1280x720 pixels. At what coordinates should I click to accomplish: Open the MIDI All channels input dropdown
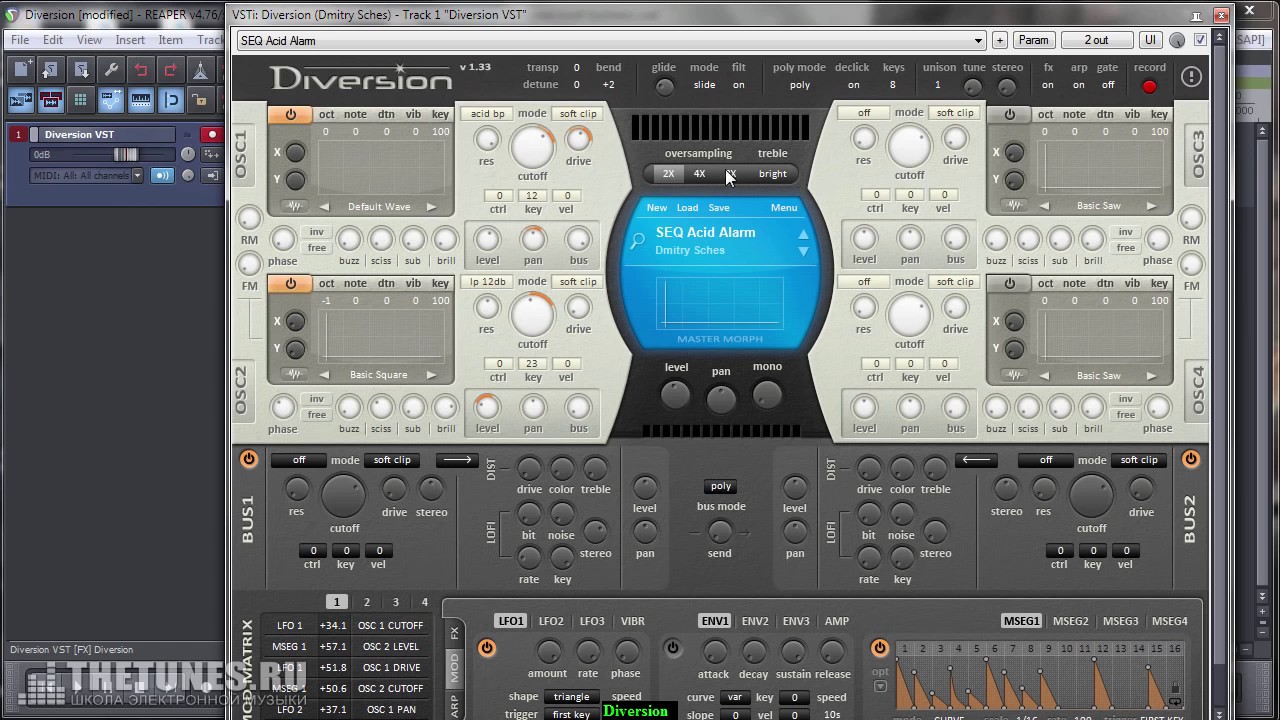(86, 176)
